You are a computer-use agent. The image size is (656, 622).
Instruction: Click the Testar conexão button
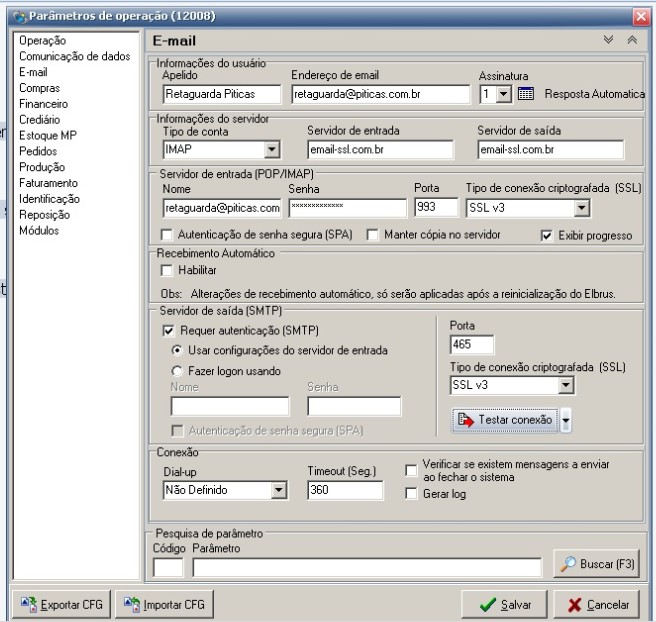tap(505, 420)
